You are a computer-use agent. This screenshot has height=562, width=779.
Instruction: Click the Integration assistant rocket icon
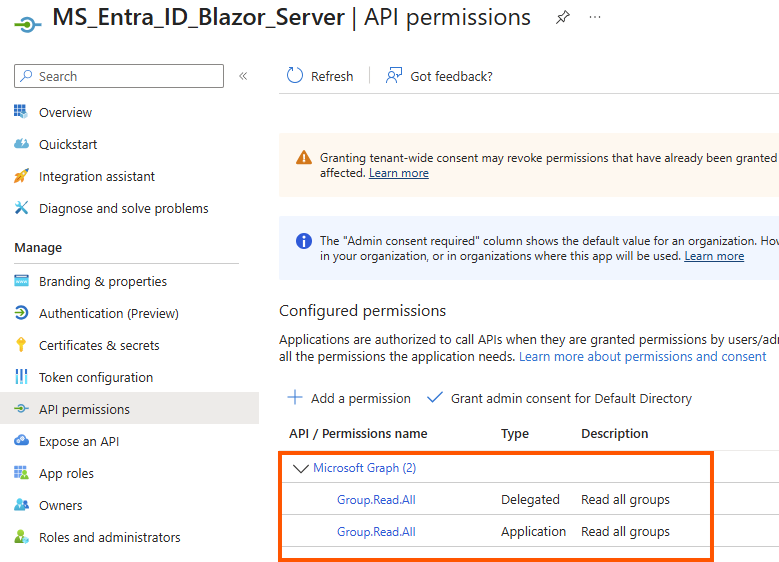click(x=21, y=175)
